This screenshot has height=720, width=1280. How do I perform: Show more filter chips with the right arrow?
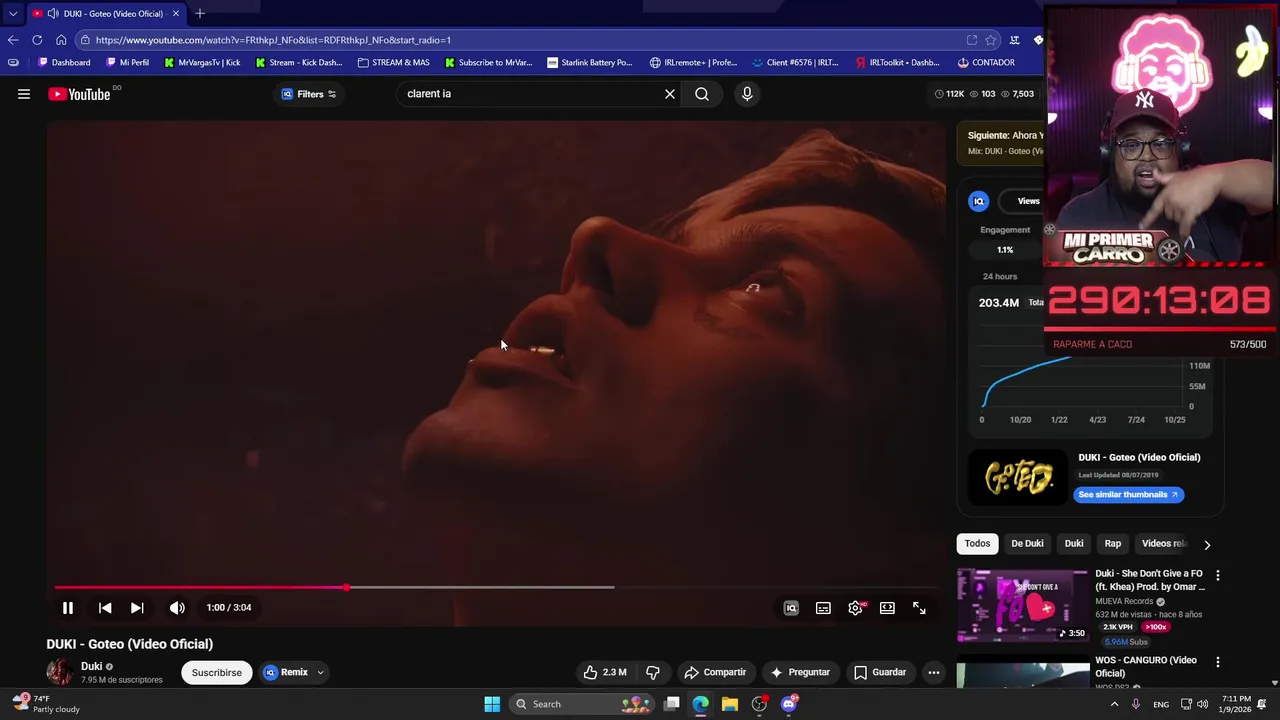point(1207,545)
